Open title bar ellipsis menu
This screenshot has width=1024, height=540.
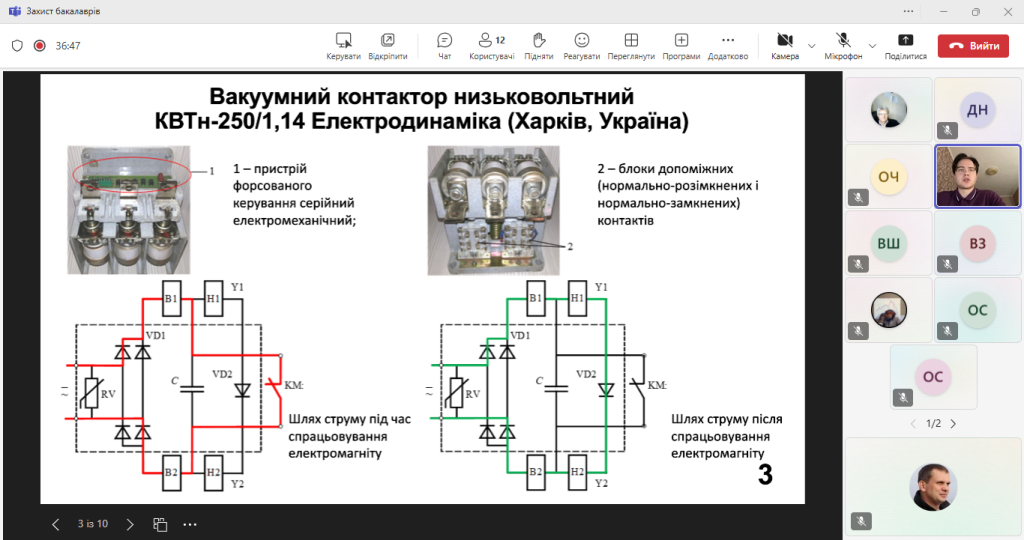pos(908,11)
